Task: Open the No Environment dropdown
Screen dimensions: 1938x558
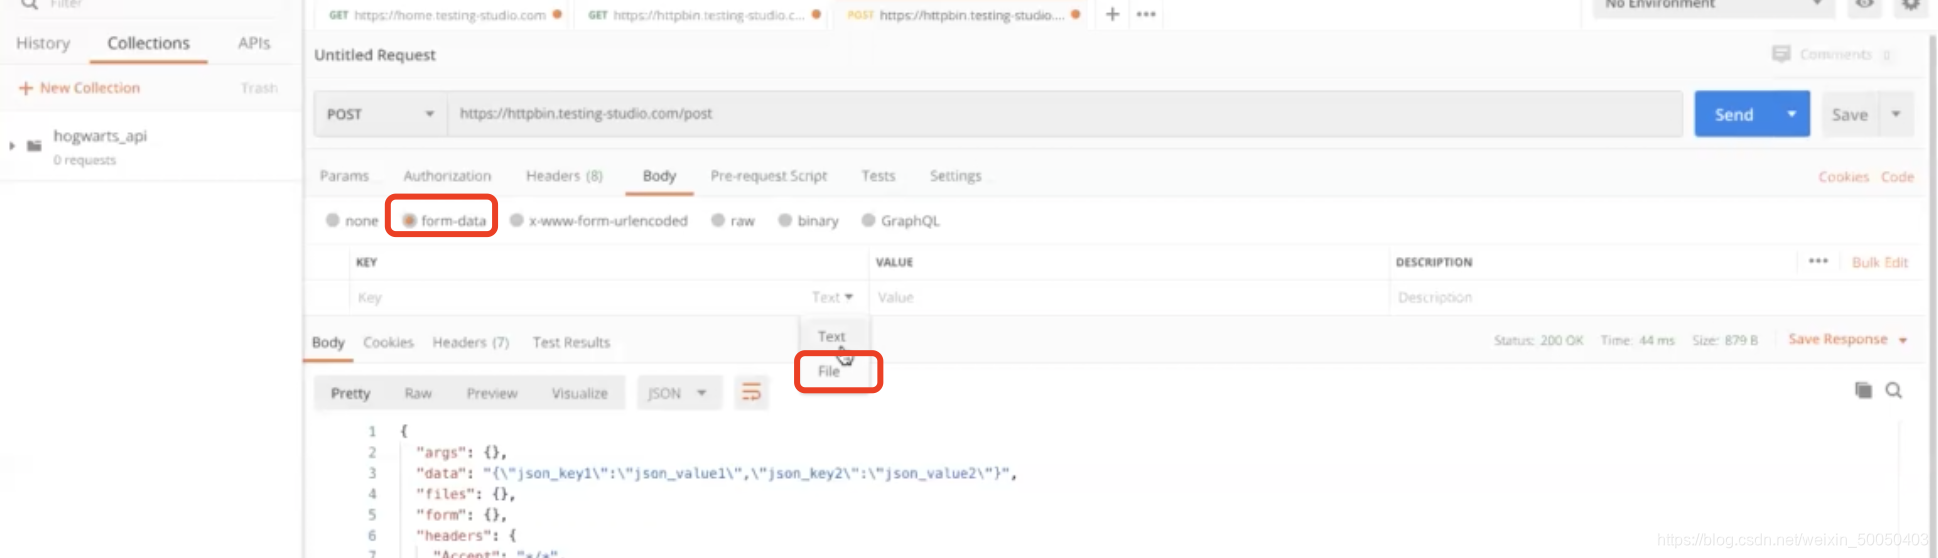Action: coord(1713,6)
